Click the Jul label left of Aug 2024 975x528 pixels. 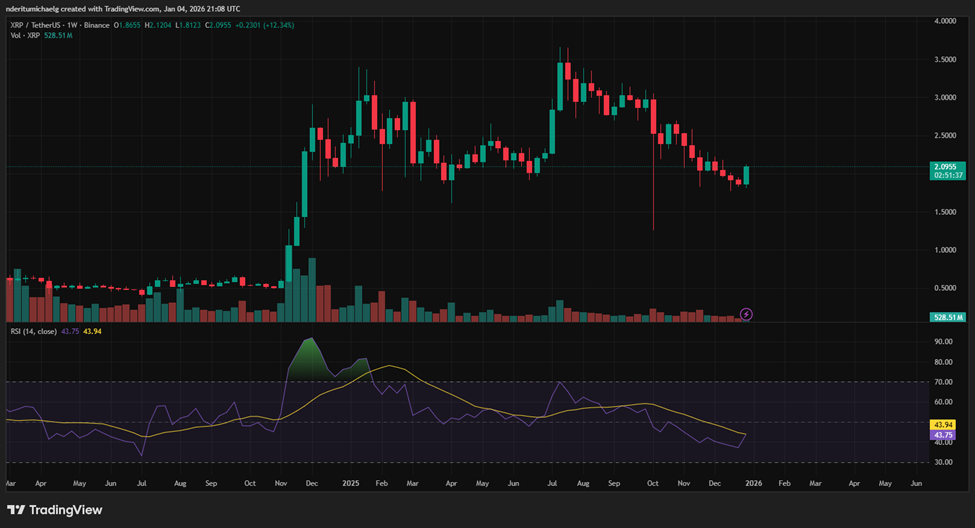[142, 482]
